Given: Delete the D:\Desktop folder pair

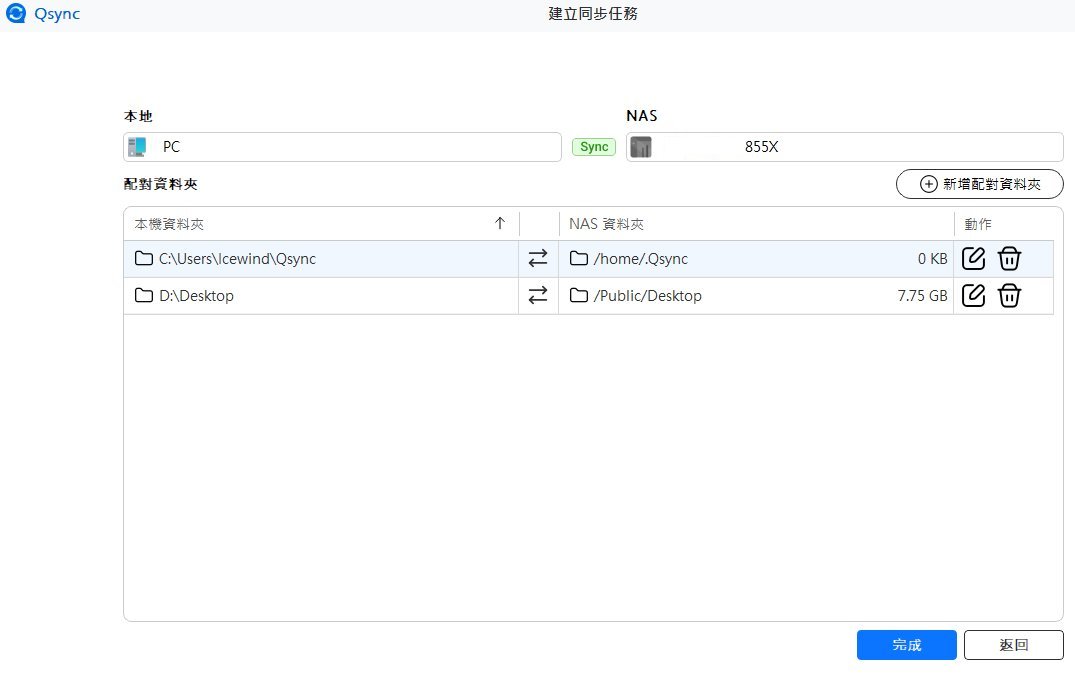Looking at the screenshot, I should point(1009,295).
